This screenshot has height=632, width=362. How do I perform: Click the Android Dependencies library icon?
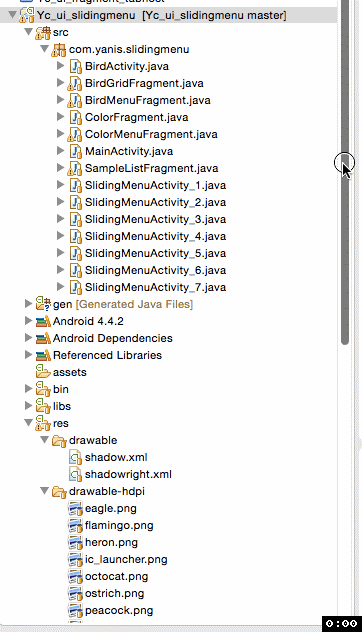click(43, 338)
